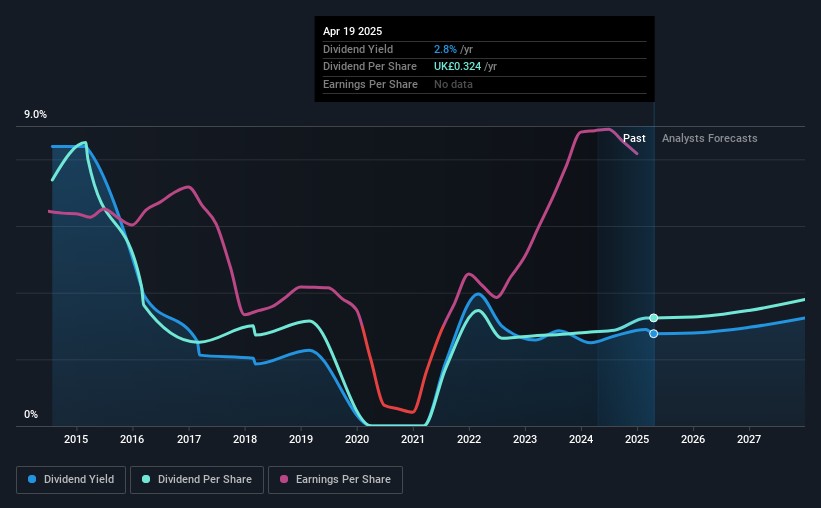The width and height of the screenshot is (821, 508).
Task: Select the 2027 forecast year label
Action: [750, 439]
